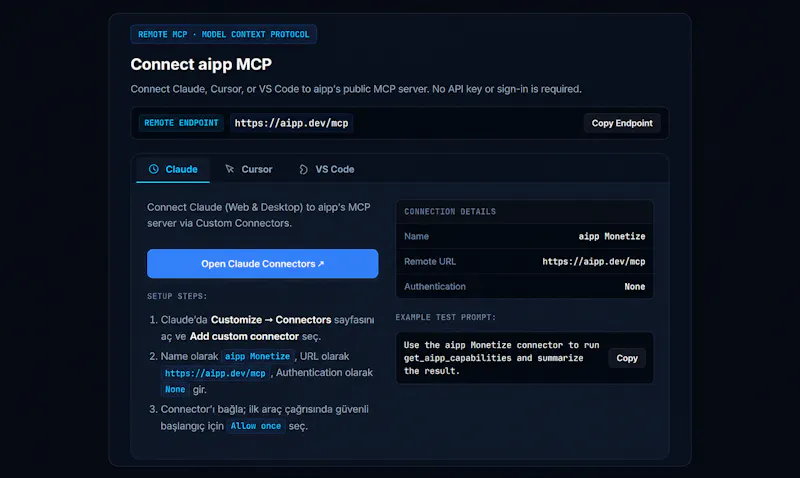Screen dimensions: 800x478
Task: Click the example prompt text block
Action: pyautogui.click(x=502, y=358)
